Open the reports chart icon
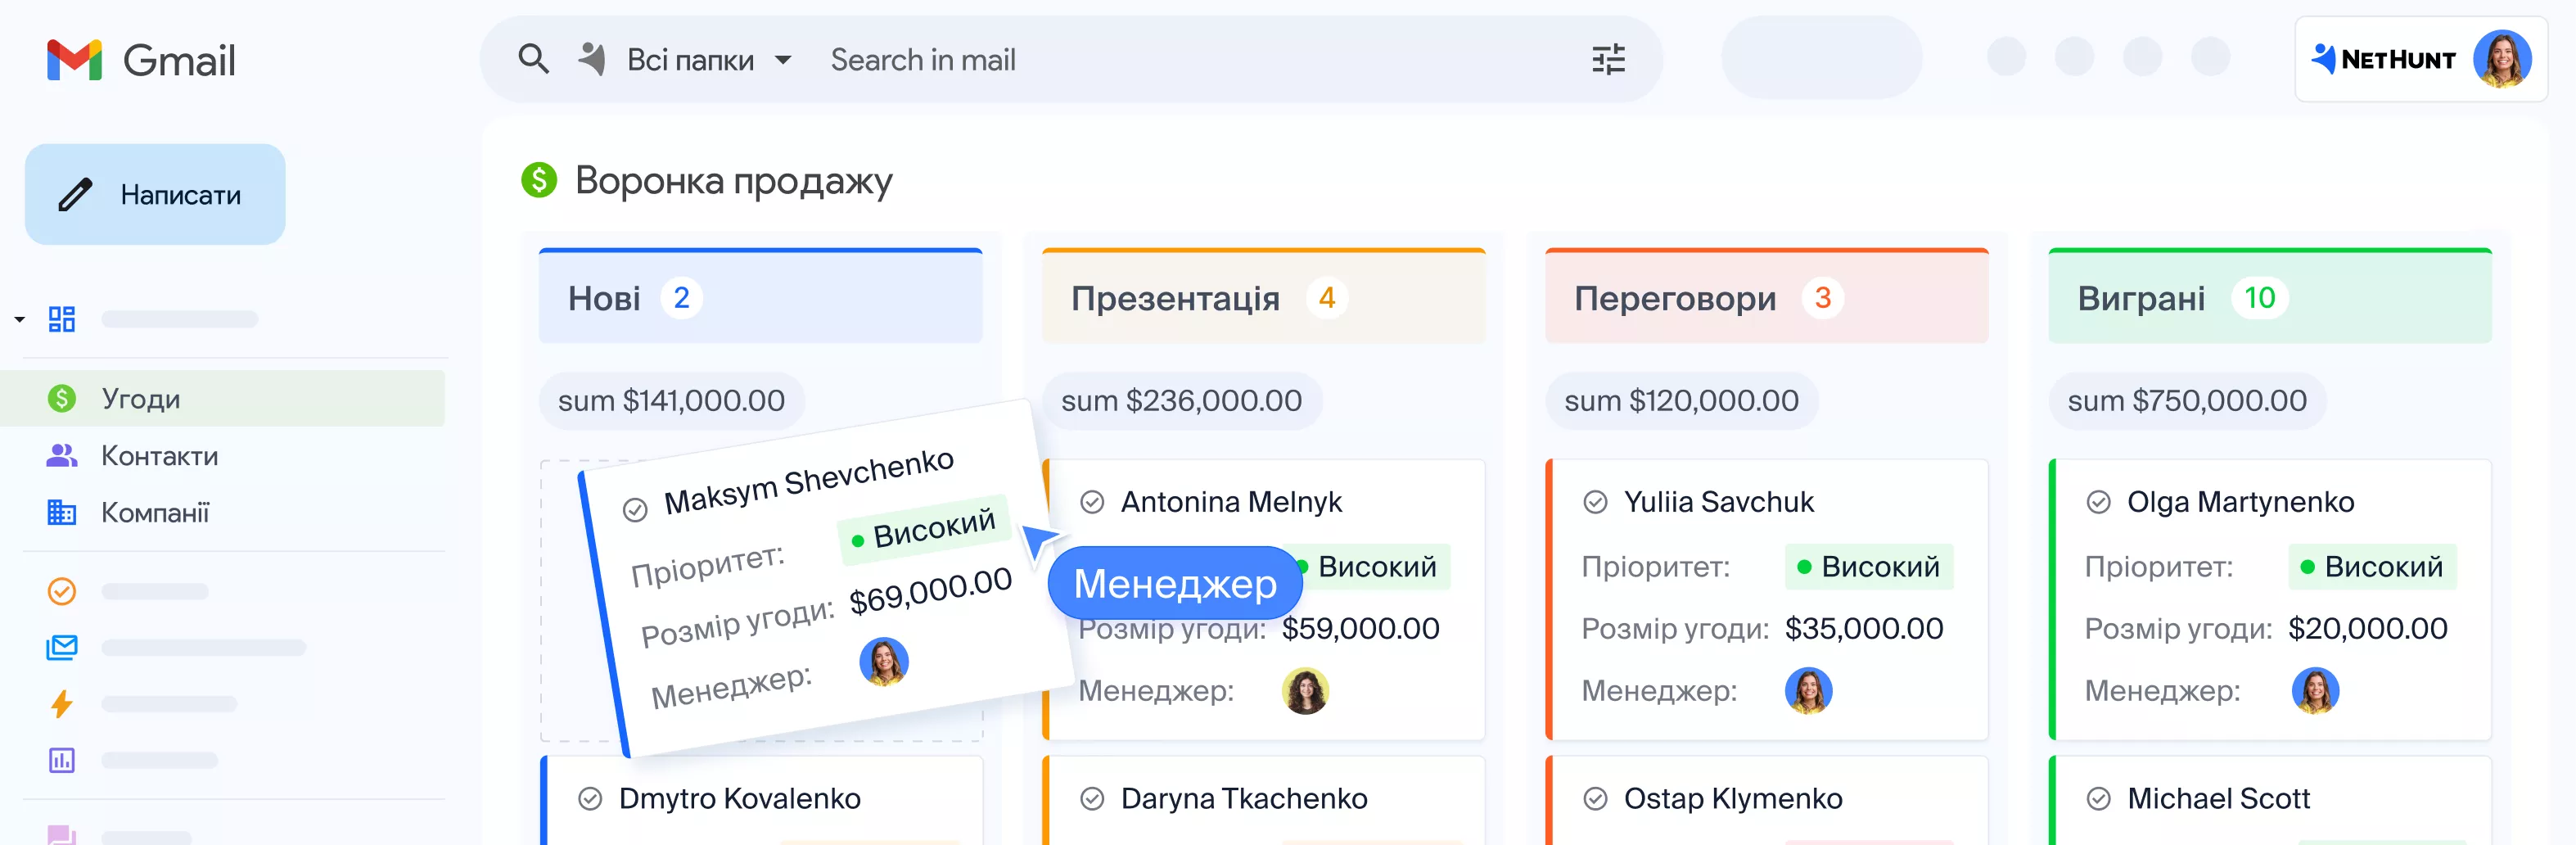2576x845 pixels. 62,760
